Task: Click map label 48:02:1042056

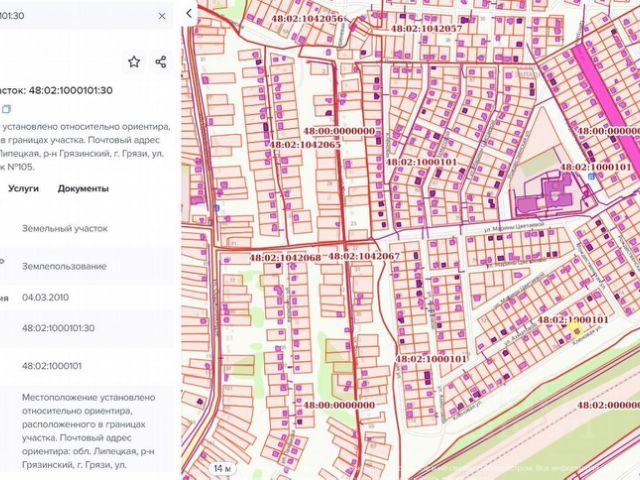Action: coord(308,18)
